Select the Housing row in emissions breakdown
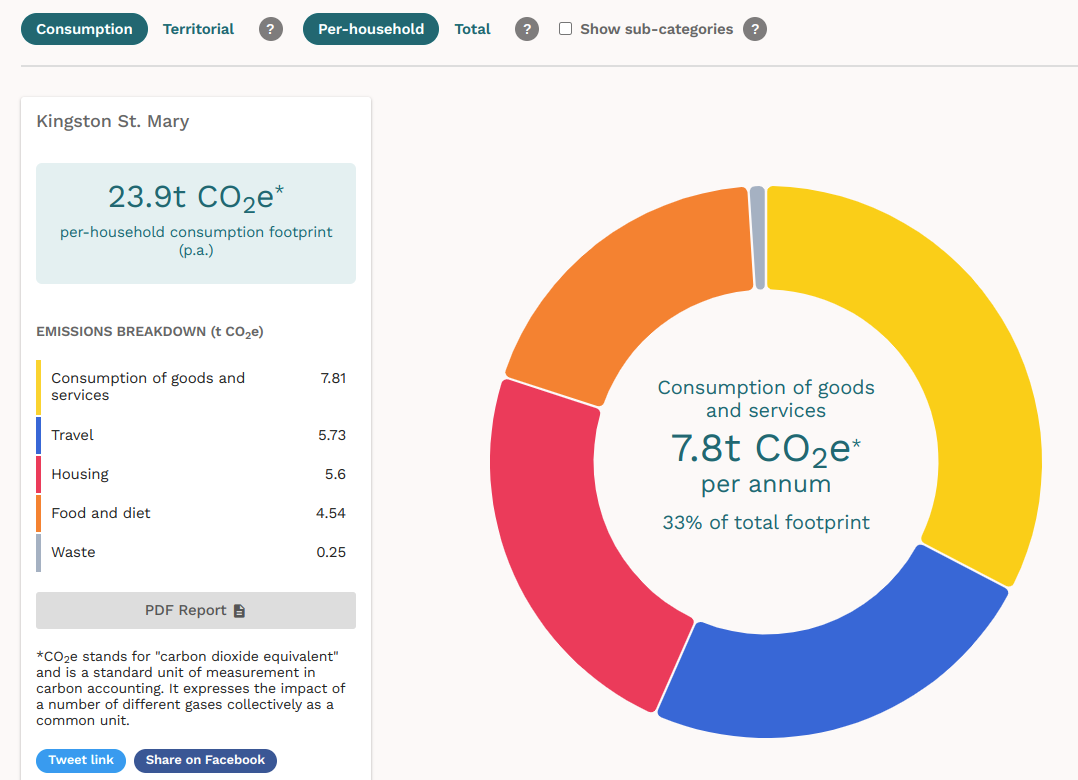Image resolution: width=1078 pixels, height=780 pixels. coord(195,474)
